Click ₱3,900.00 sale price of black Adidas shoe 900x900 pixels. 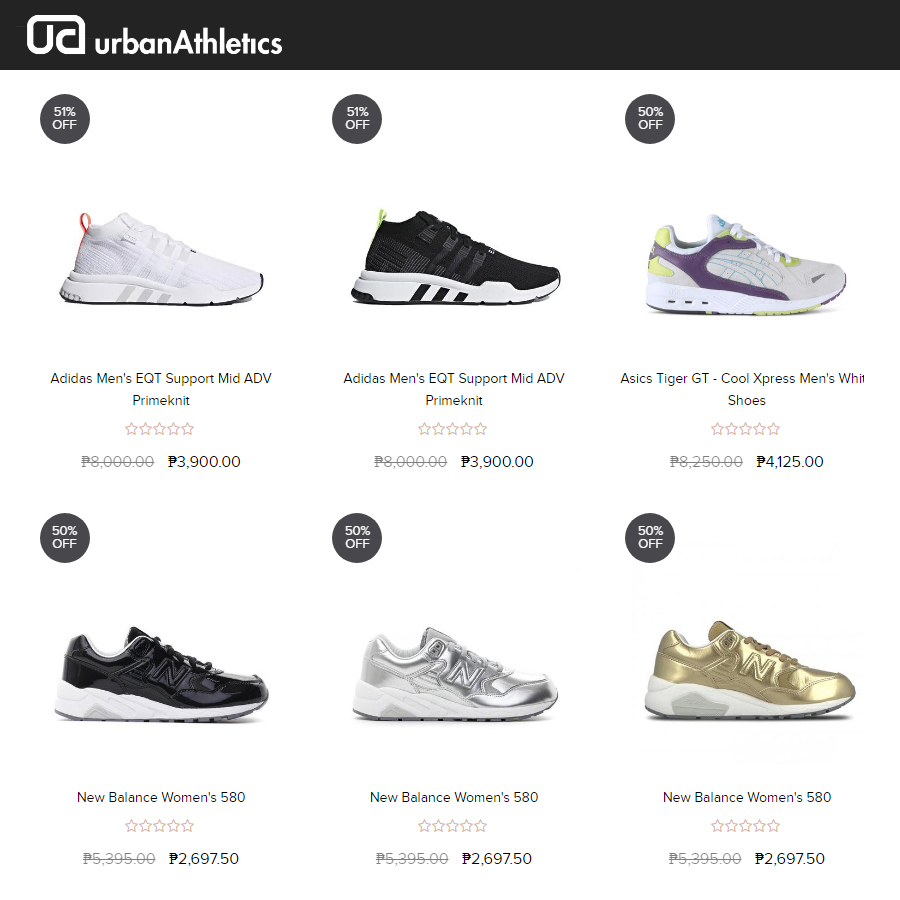coord(497,462)
